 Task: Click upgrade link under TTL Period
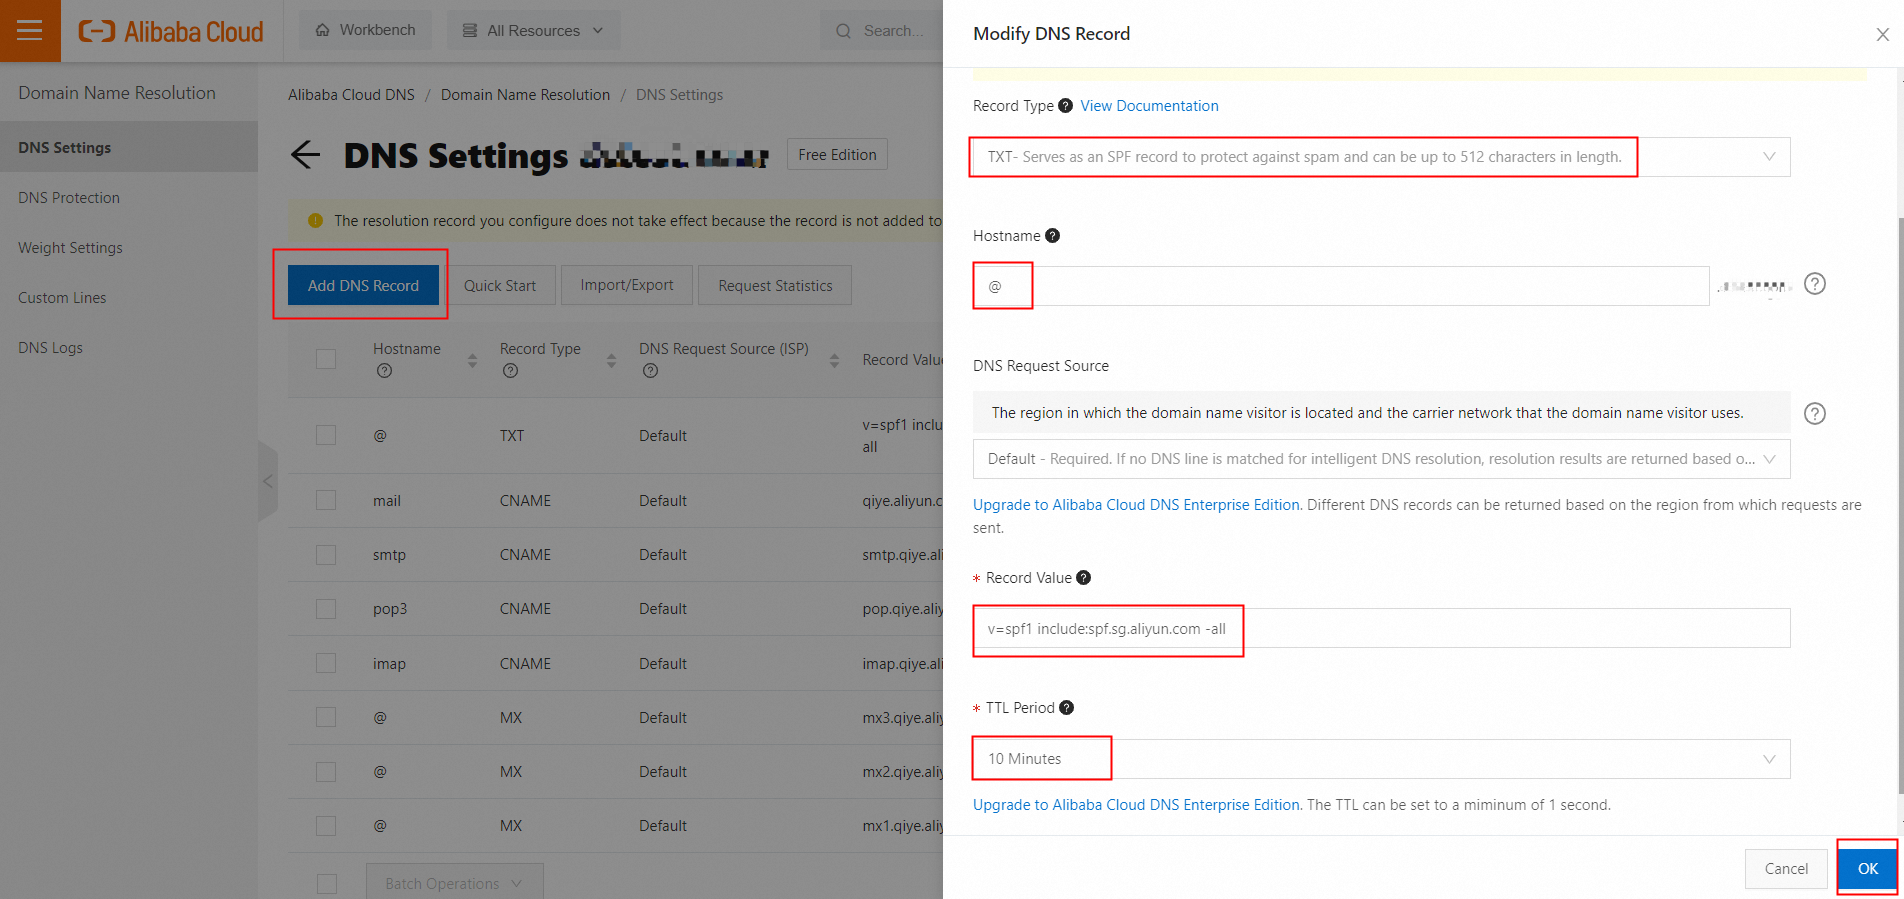click(x=1138, y=805)
